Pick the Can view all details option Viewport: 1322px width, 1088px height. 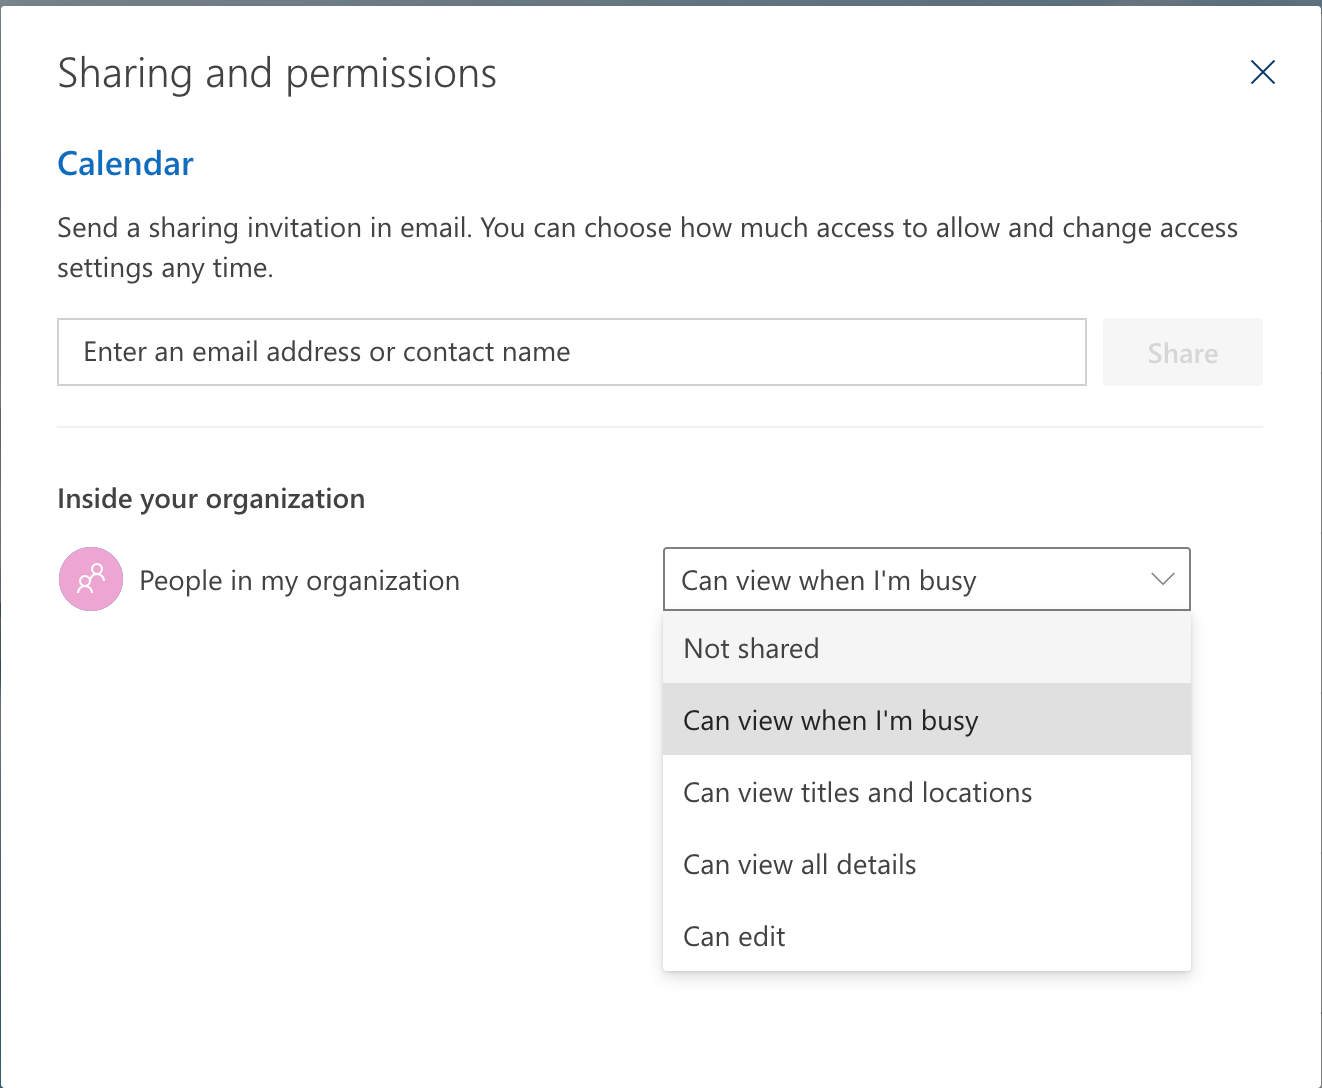point(927,864)
